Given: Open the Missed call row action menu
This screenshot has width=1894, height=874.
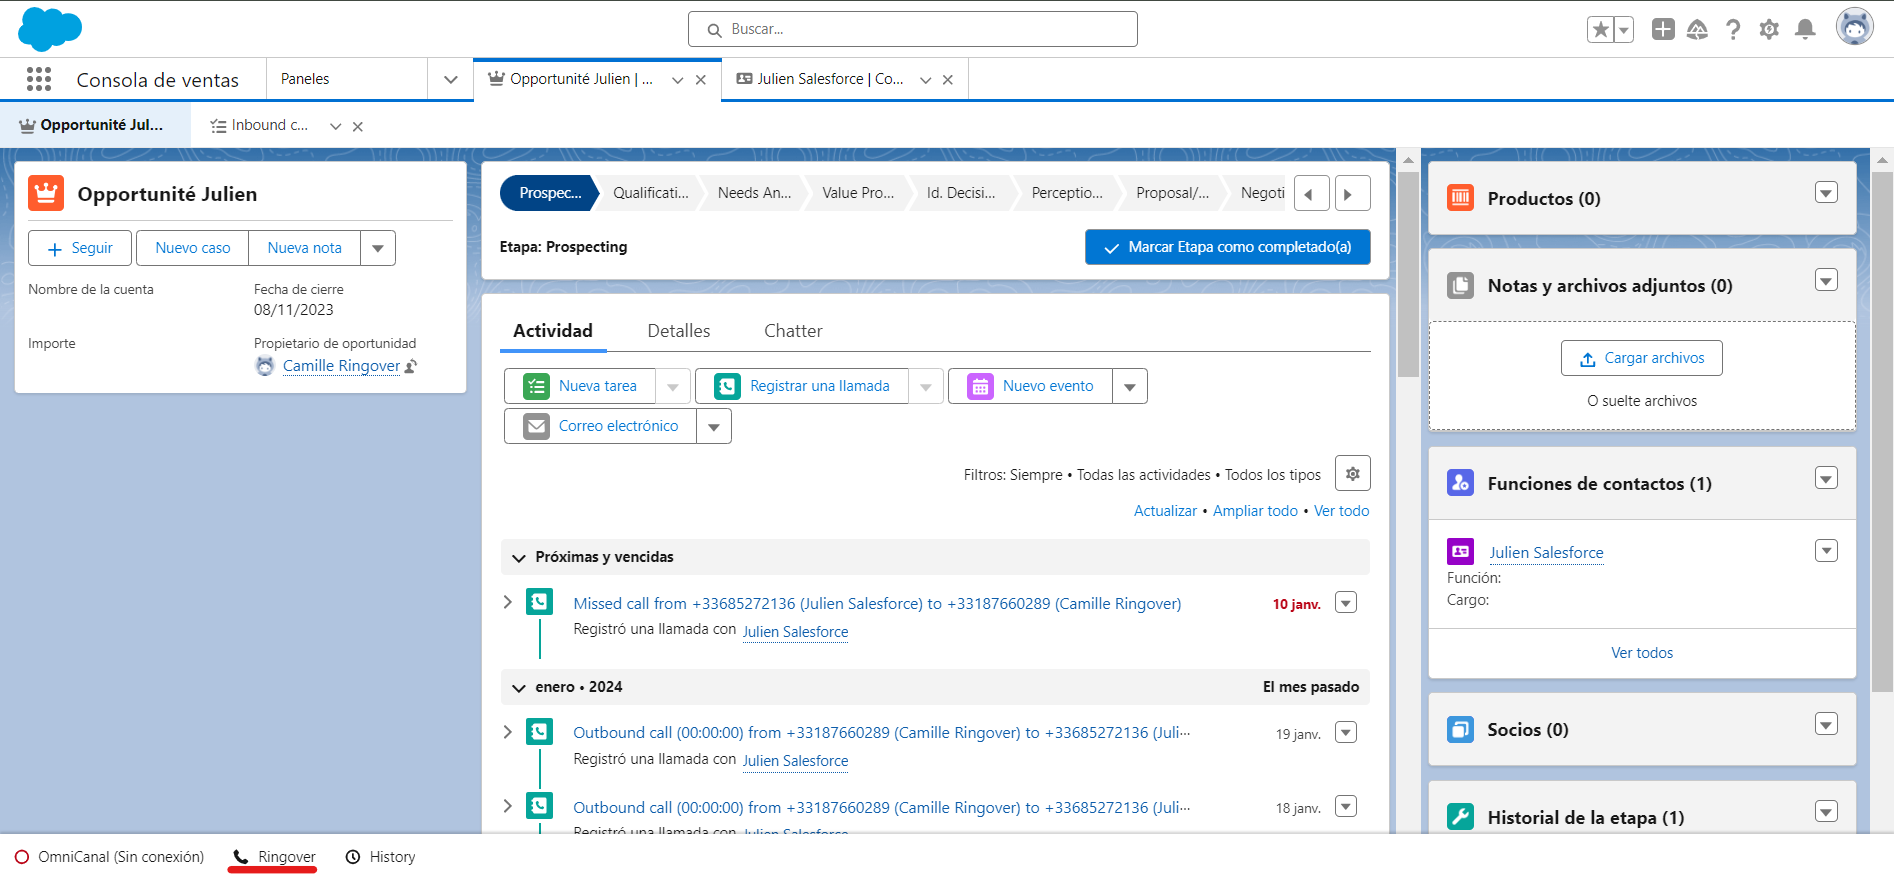Looking at the screenshot, I should (x=1346, y=603).
